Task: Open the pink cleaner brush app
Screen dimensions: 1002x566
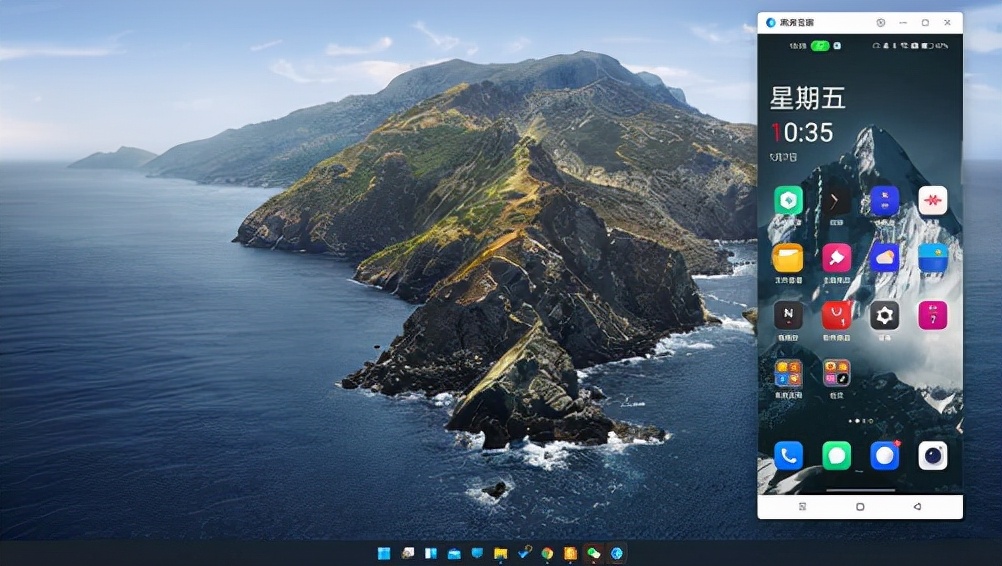Action: 836,258
